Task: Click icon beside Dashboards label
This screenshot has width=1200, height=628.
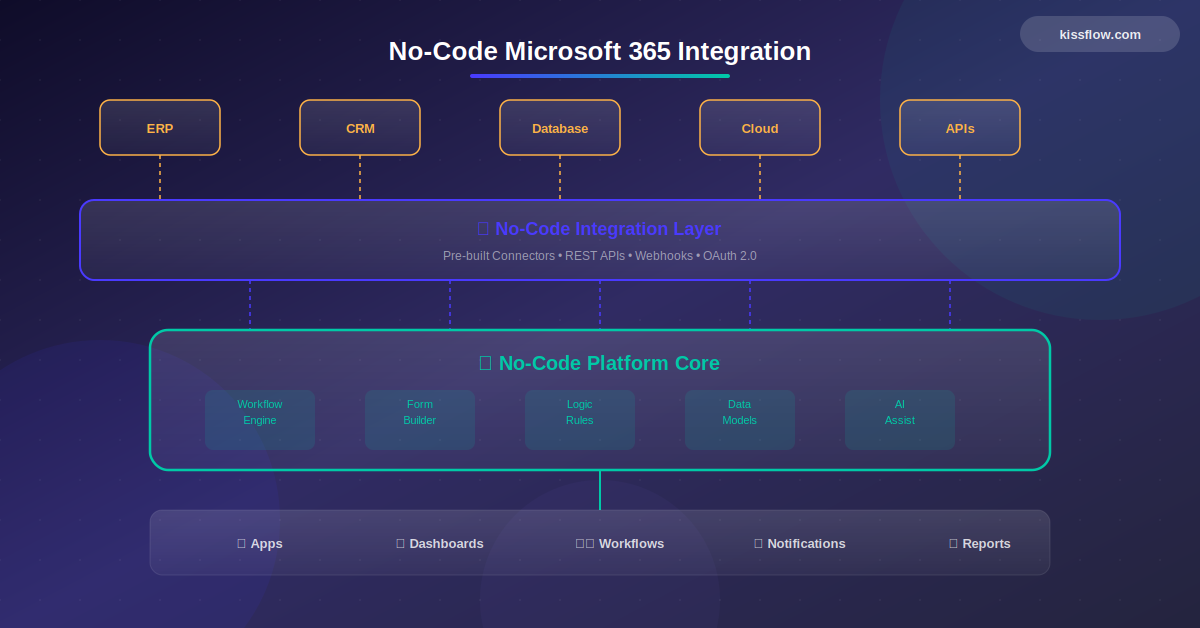Action: 400,544
